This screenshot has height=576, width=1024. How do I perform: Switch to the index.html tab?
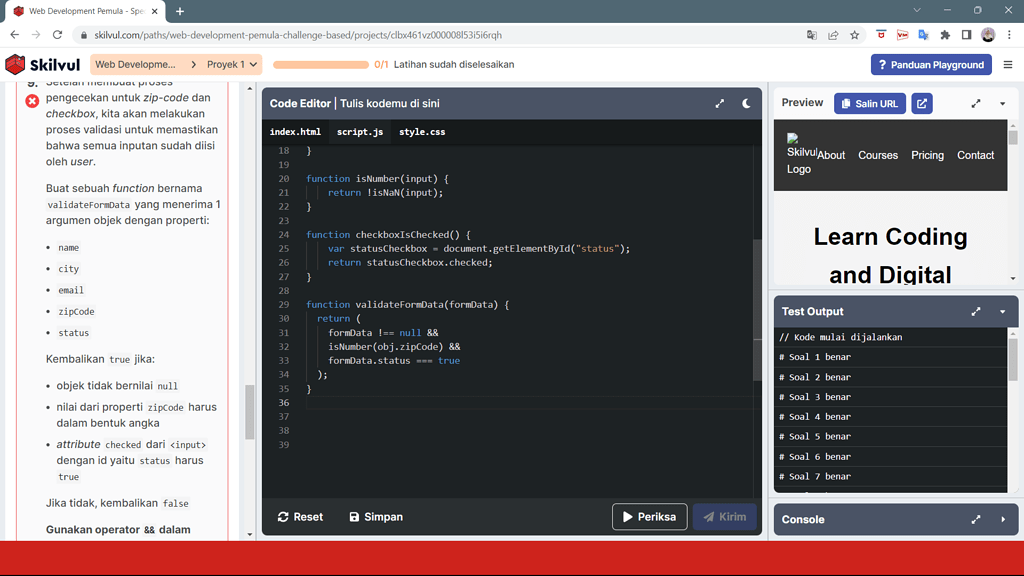295,132
